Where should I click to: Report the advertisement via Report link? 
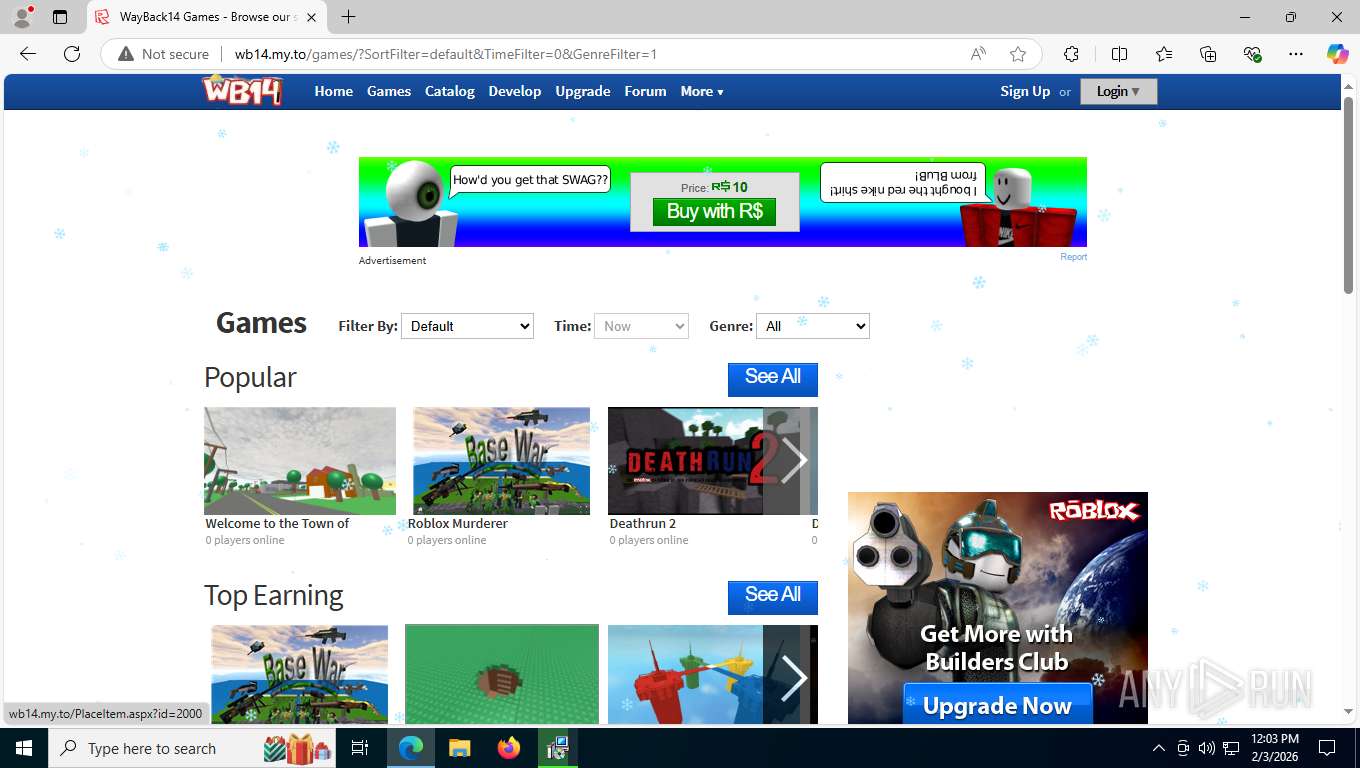[1073, 257]
